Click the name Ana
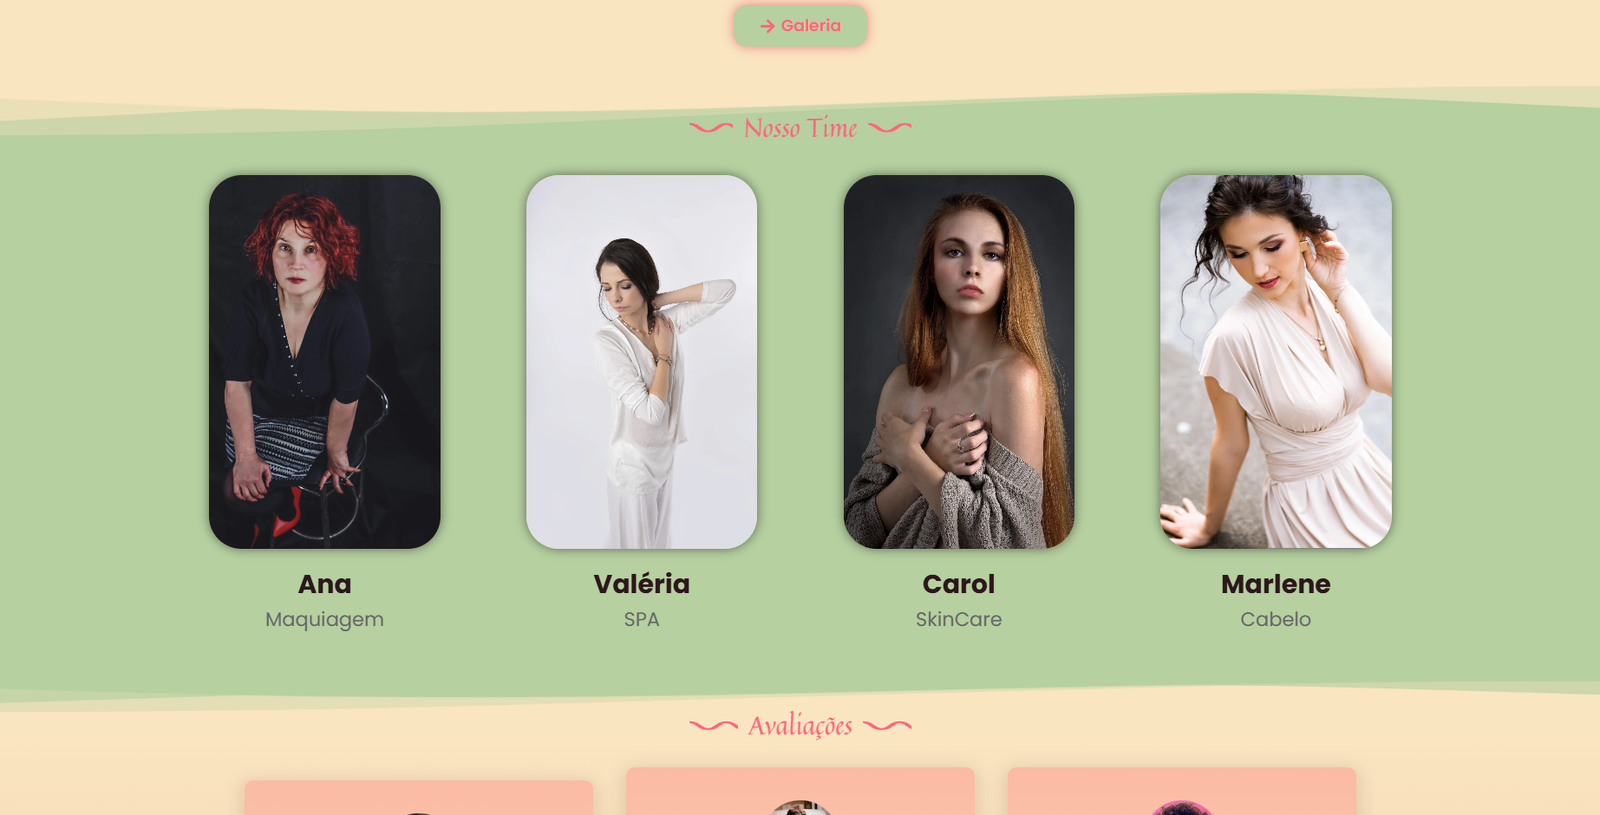The width and height of the screenshot is (1600, 815). click(x=325, y=584)
